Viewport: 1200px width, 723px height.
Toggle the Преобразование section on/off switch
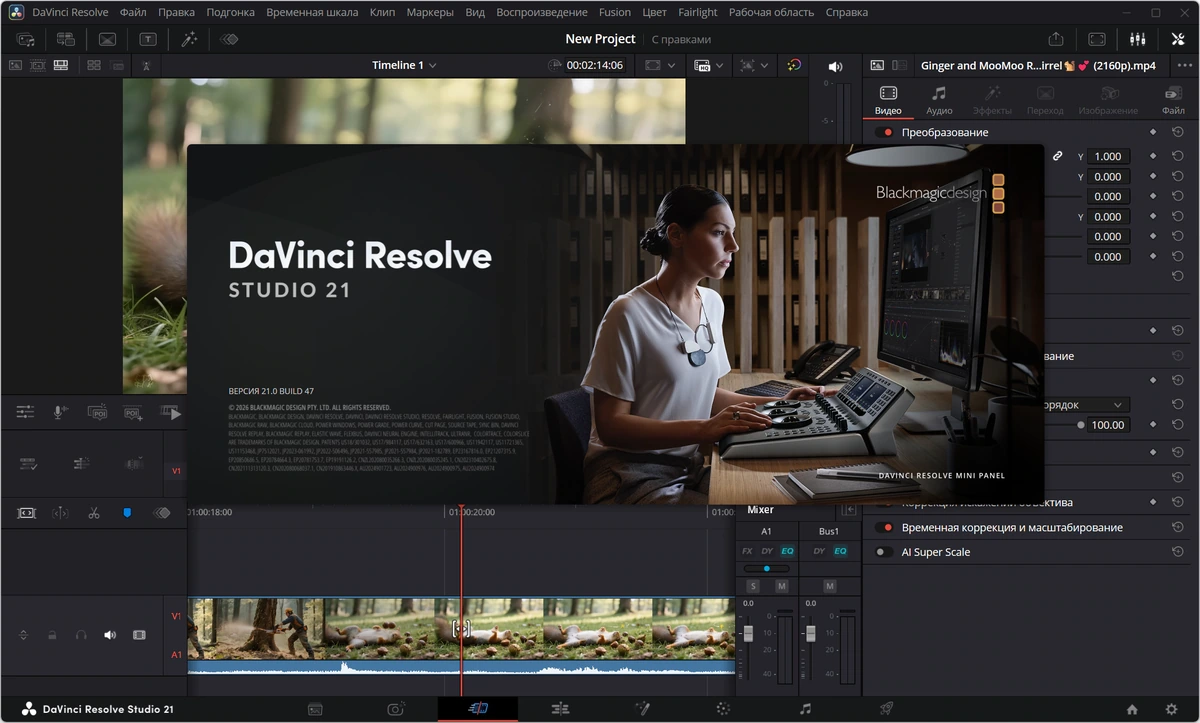coord(884,132)
